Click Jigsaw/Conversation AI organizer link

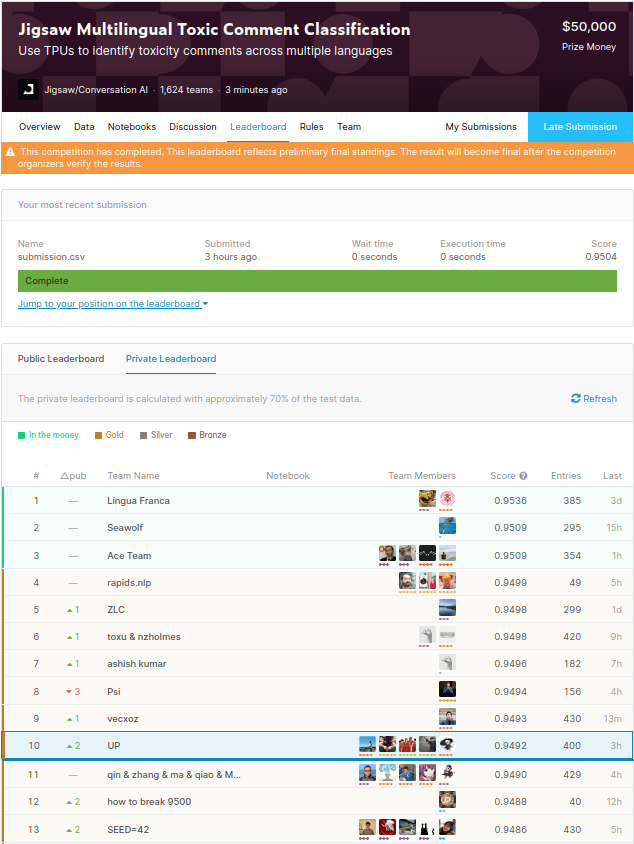(96, 90)
